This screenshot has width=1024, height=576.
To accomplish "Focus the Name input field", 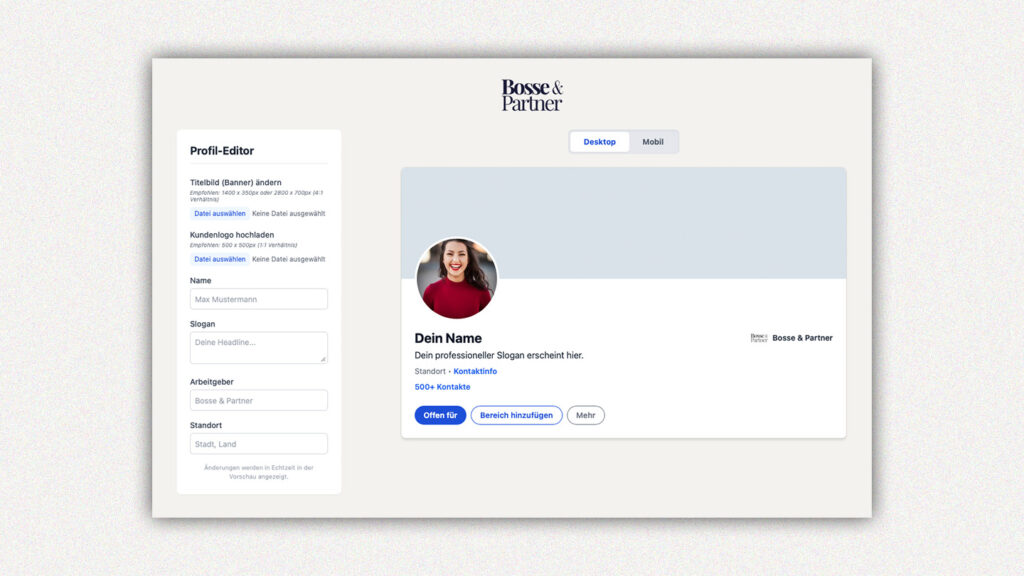I will (x=259, y=299).
